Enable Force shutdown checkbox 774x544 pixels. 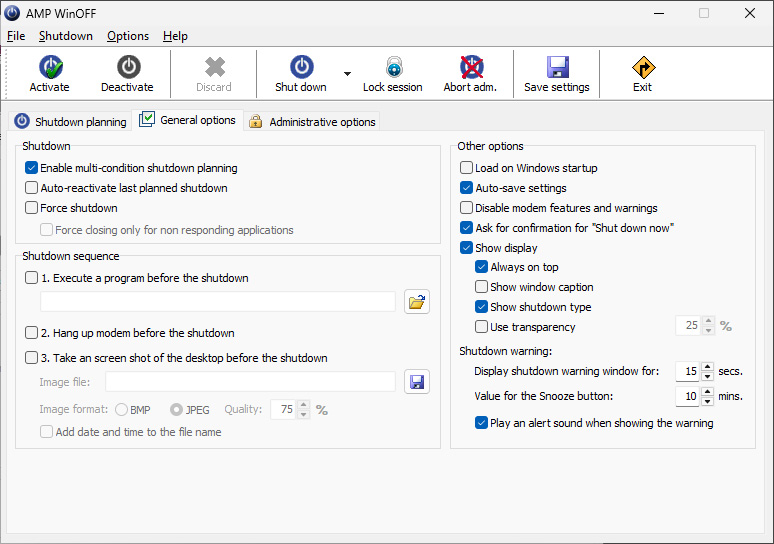[32, 208]
